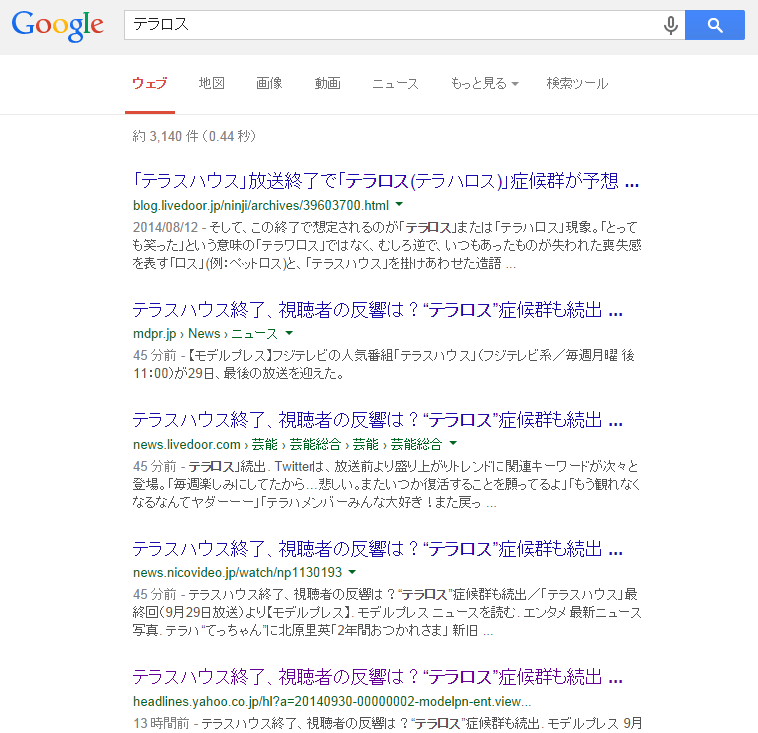Click the blue magnifier search button
The image size is (758, 733).
point(714,25)
